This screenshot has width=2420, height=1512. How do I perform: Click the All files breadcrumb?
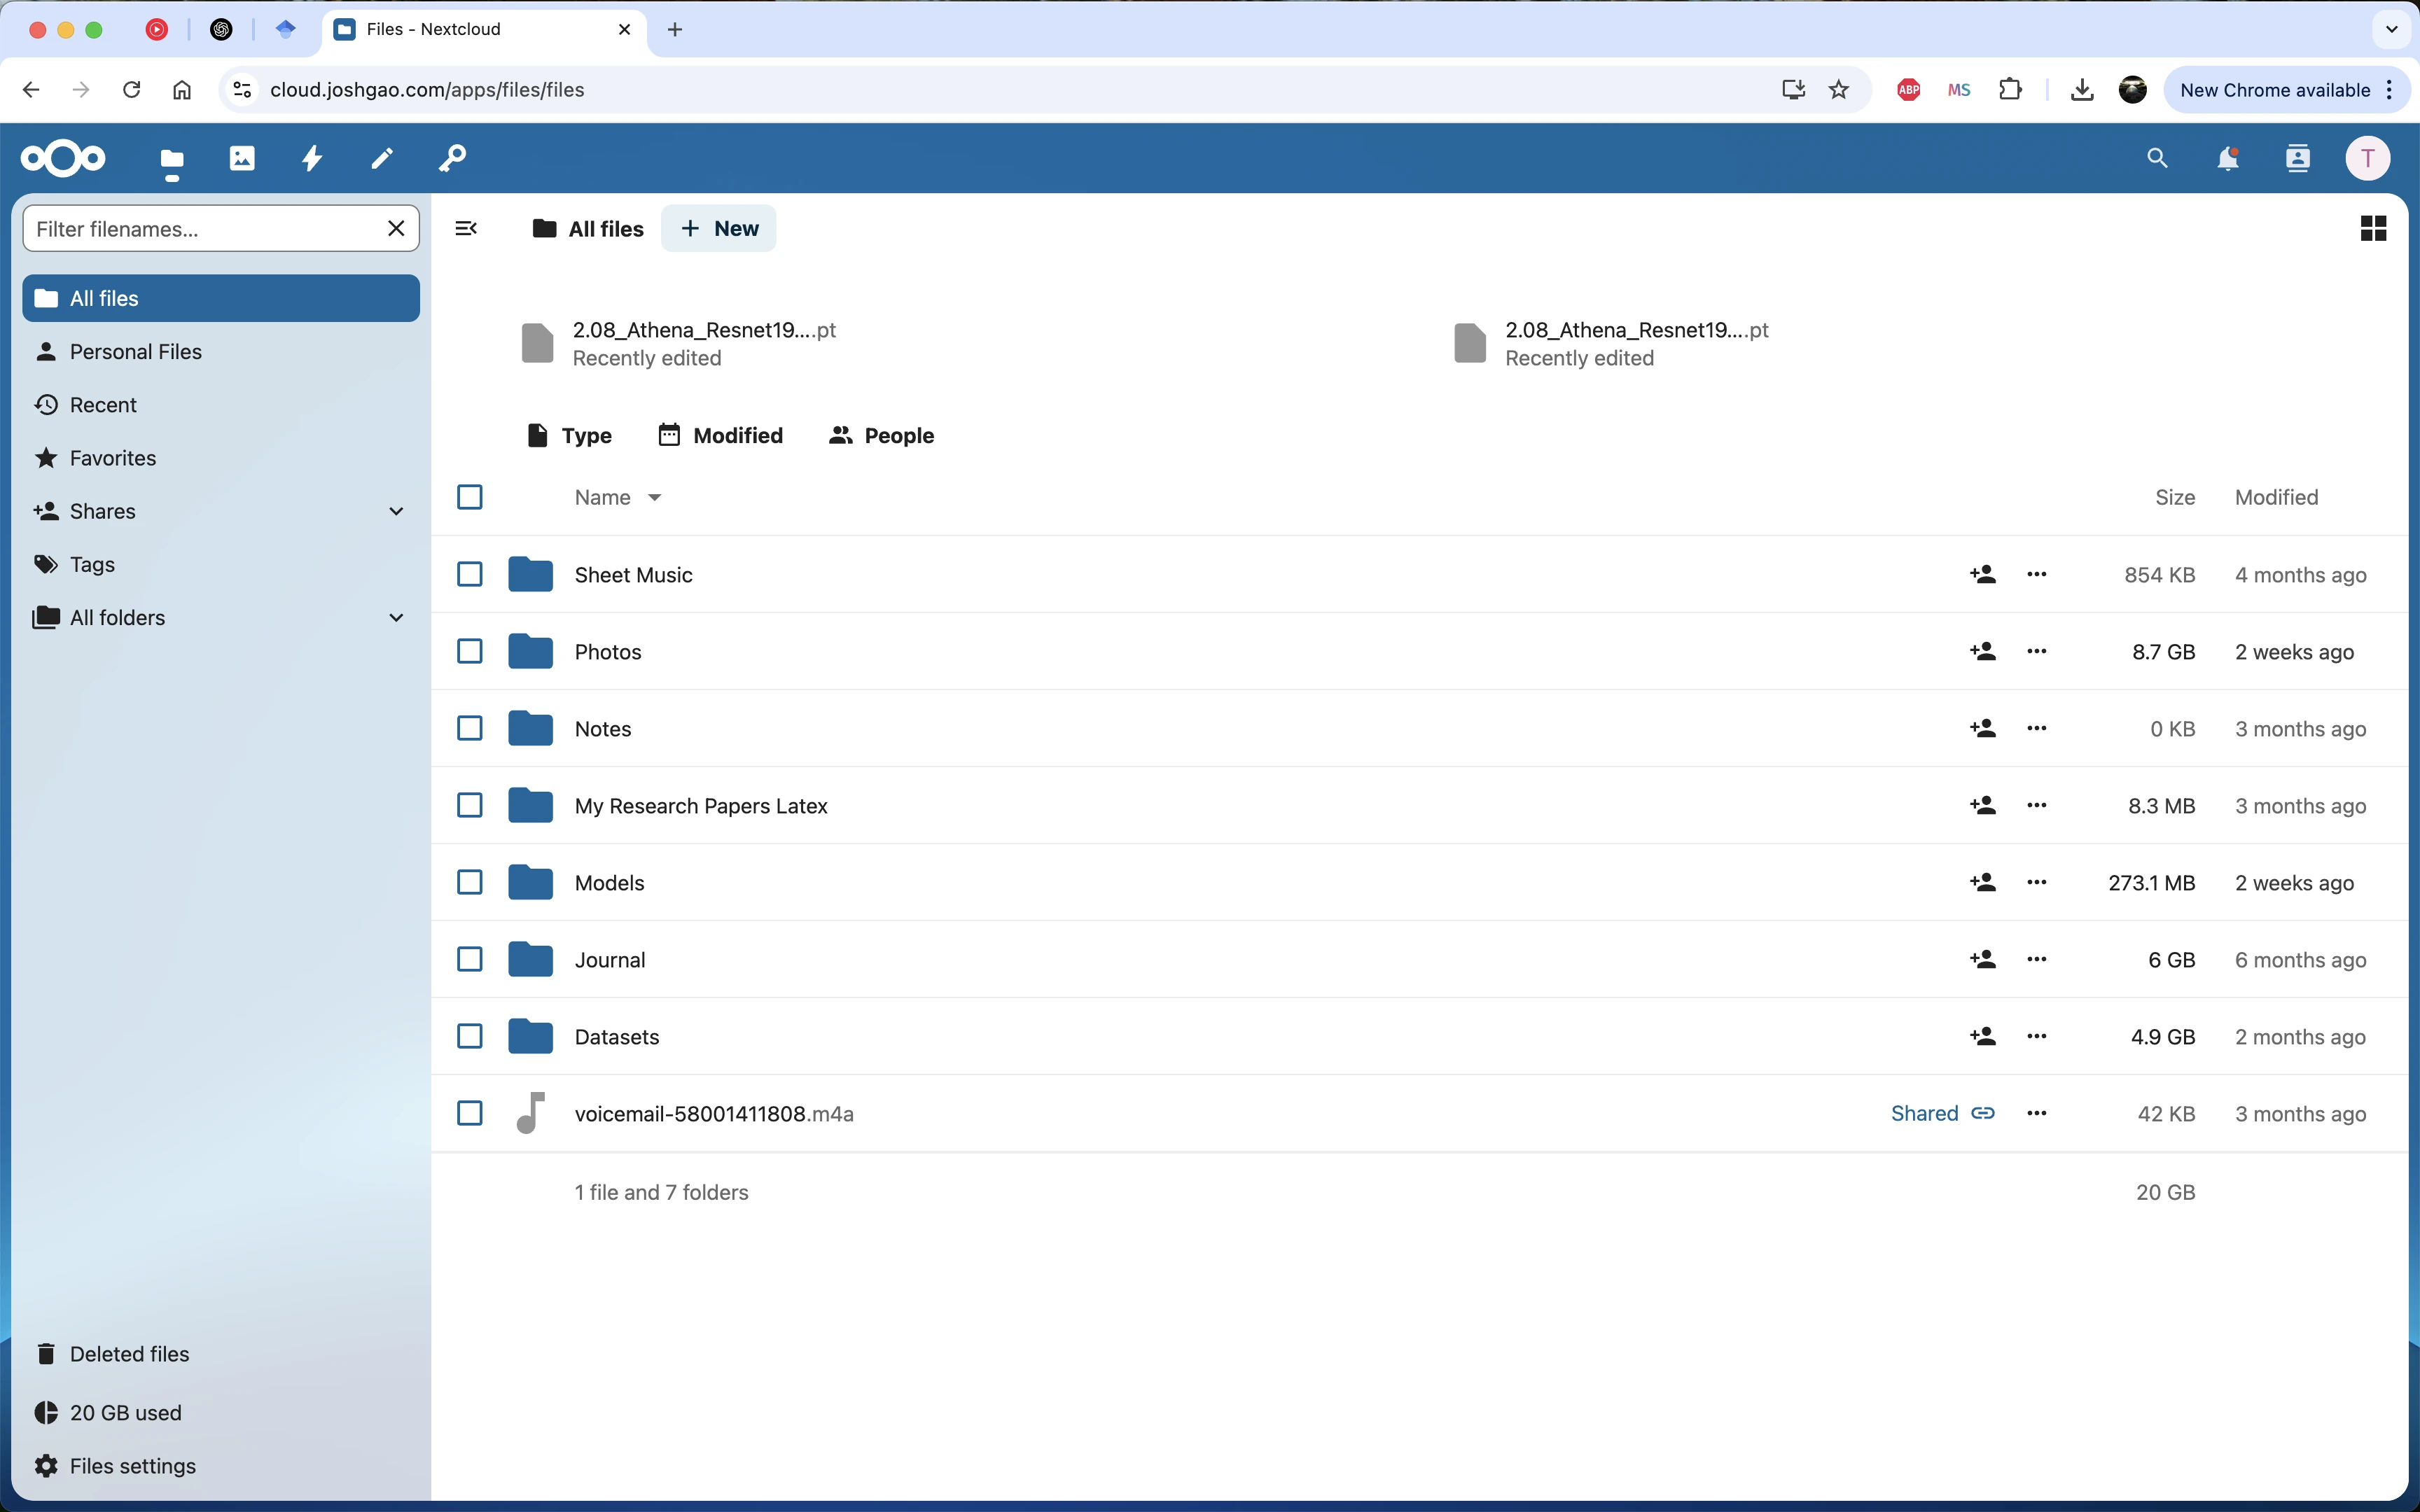(x=588, y=229)
